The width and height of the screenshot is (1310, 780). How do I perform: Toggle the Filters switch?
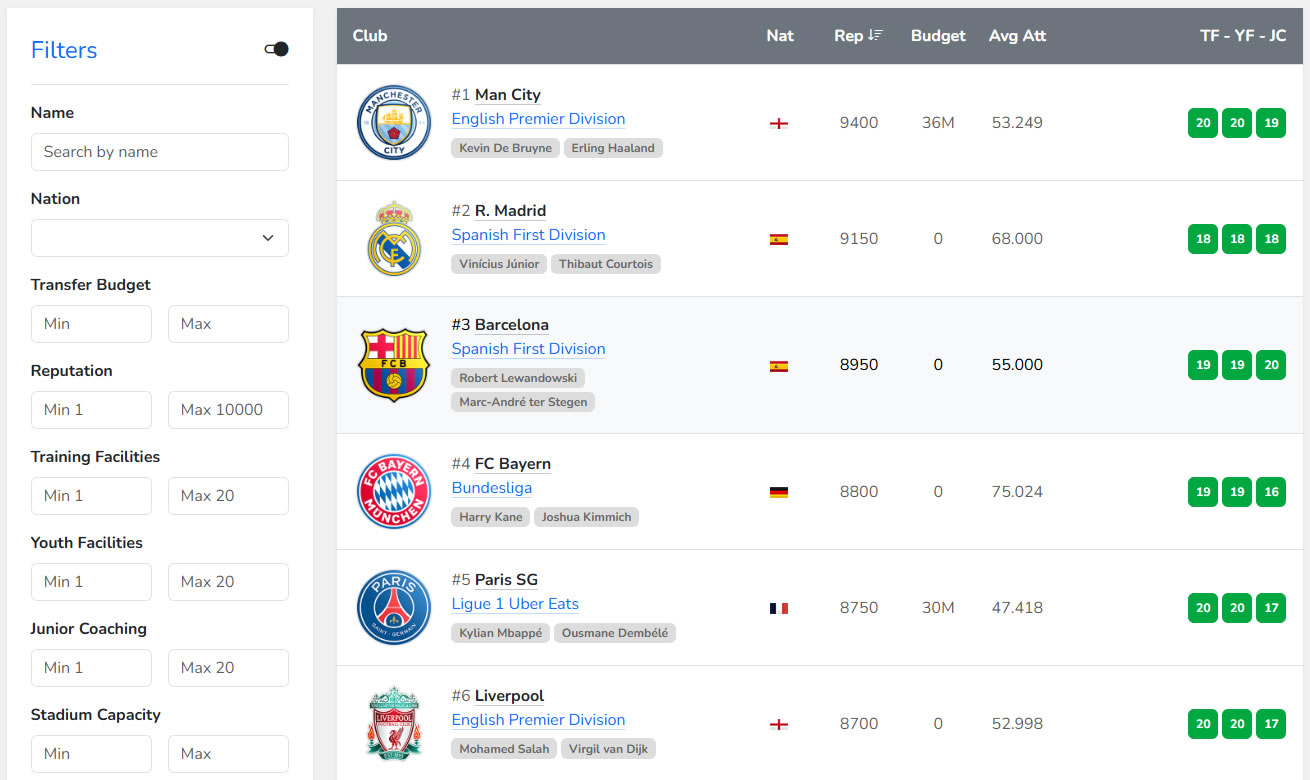[x=276, y=50]
